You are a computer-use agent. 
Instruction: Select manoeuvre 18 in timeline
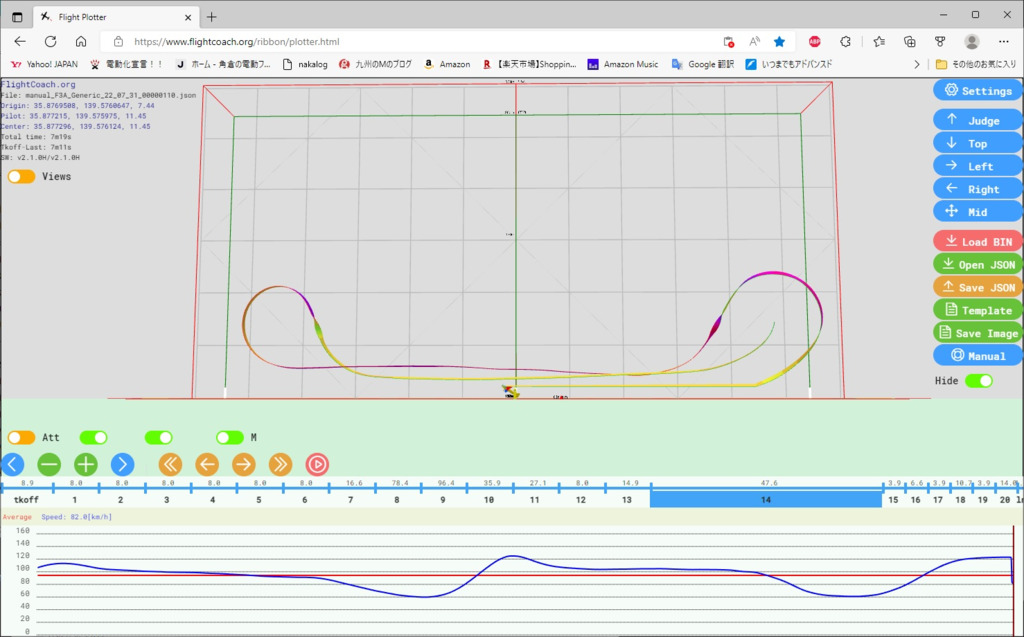pyautogui.click(x=960, y=499)
